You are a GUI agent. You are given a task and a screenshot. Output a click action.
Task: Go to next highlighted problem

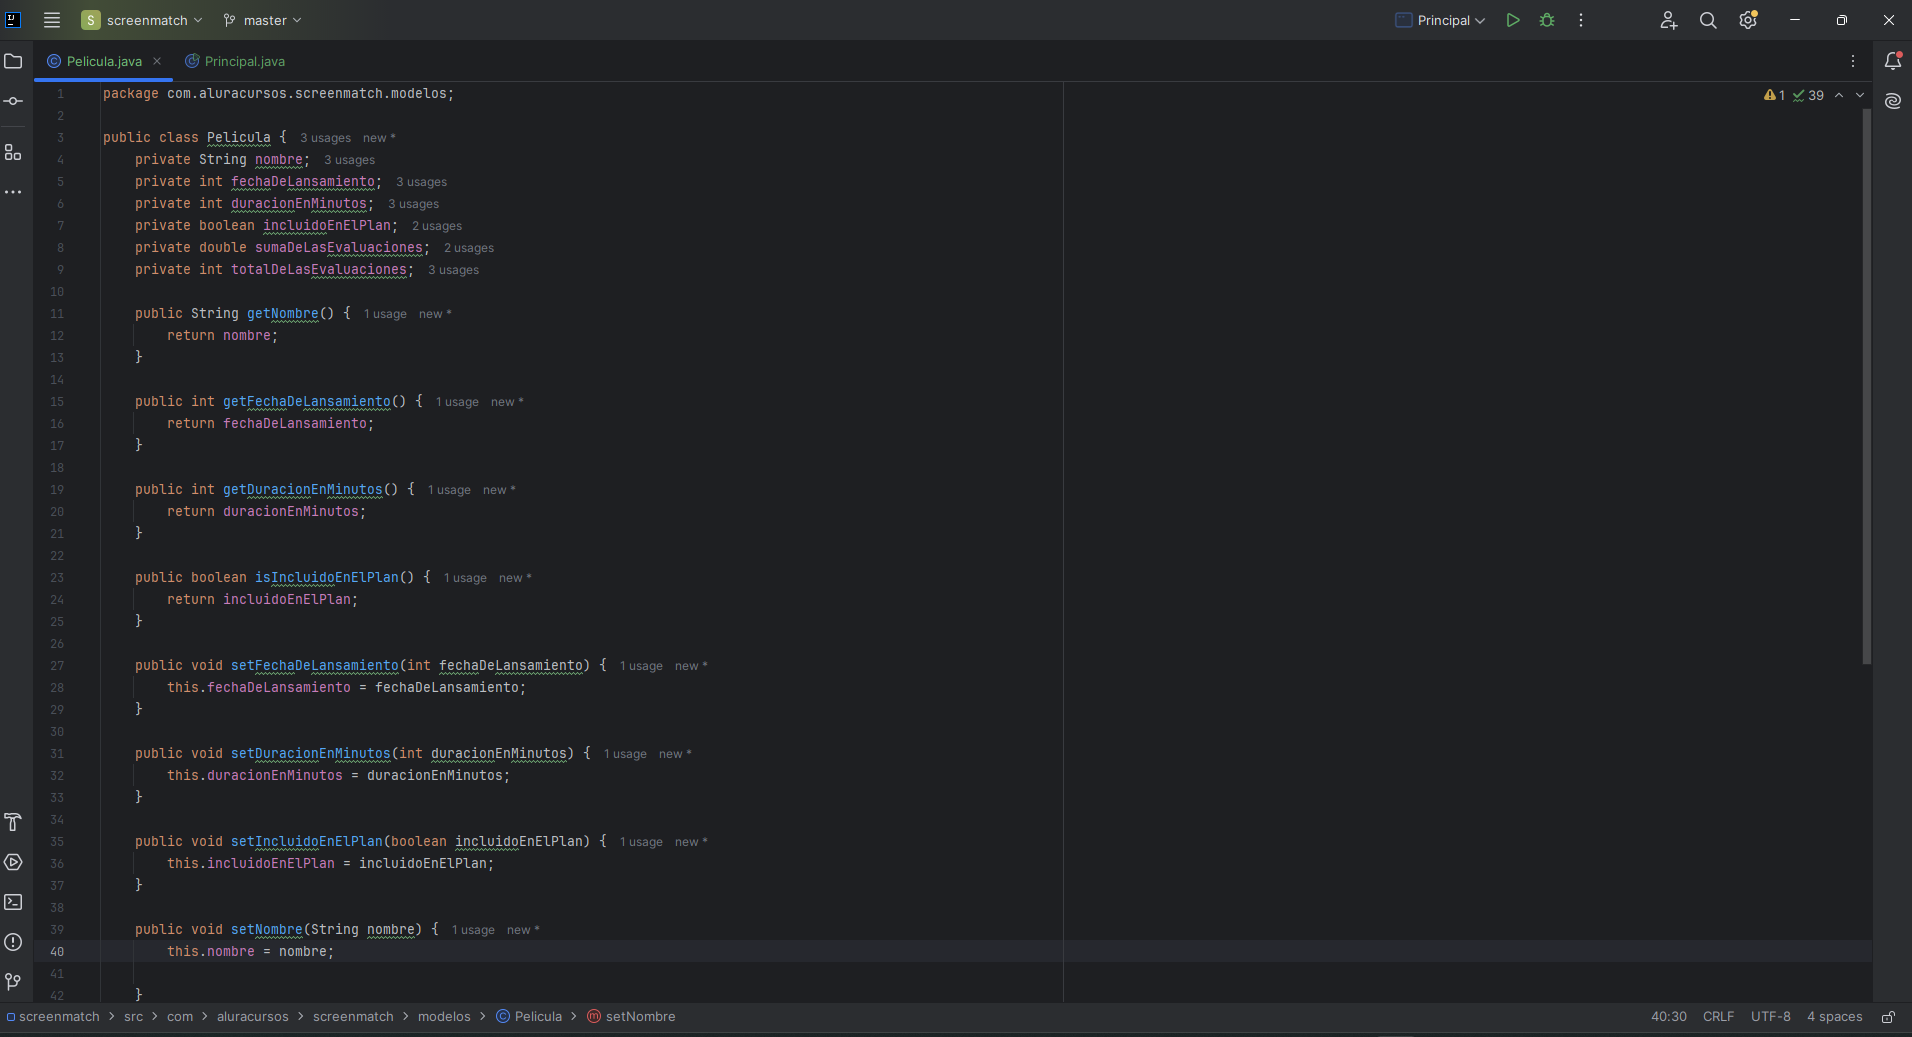(x=1860, y=95)
